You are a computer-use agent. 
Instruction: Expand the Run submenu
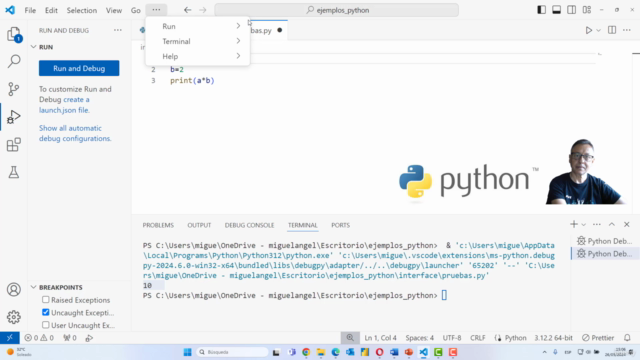[198, 26]
